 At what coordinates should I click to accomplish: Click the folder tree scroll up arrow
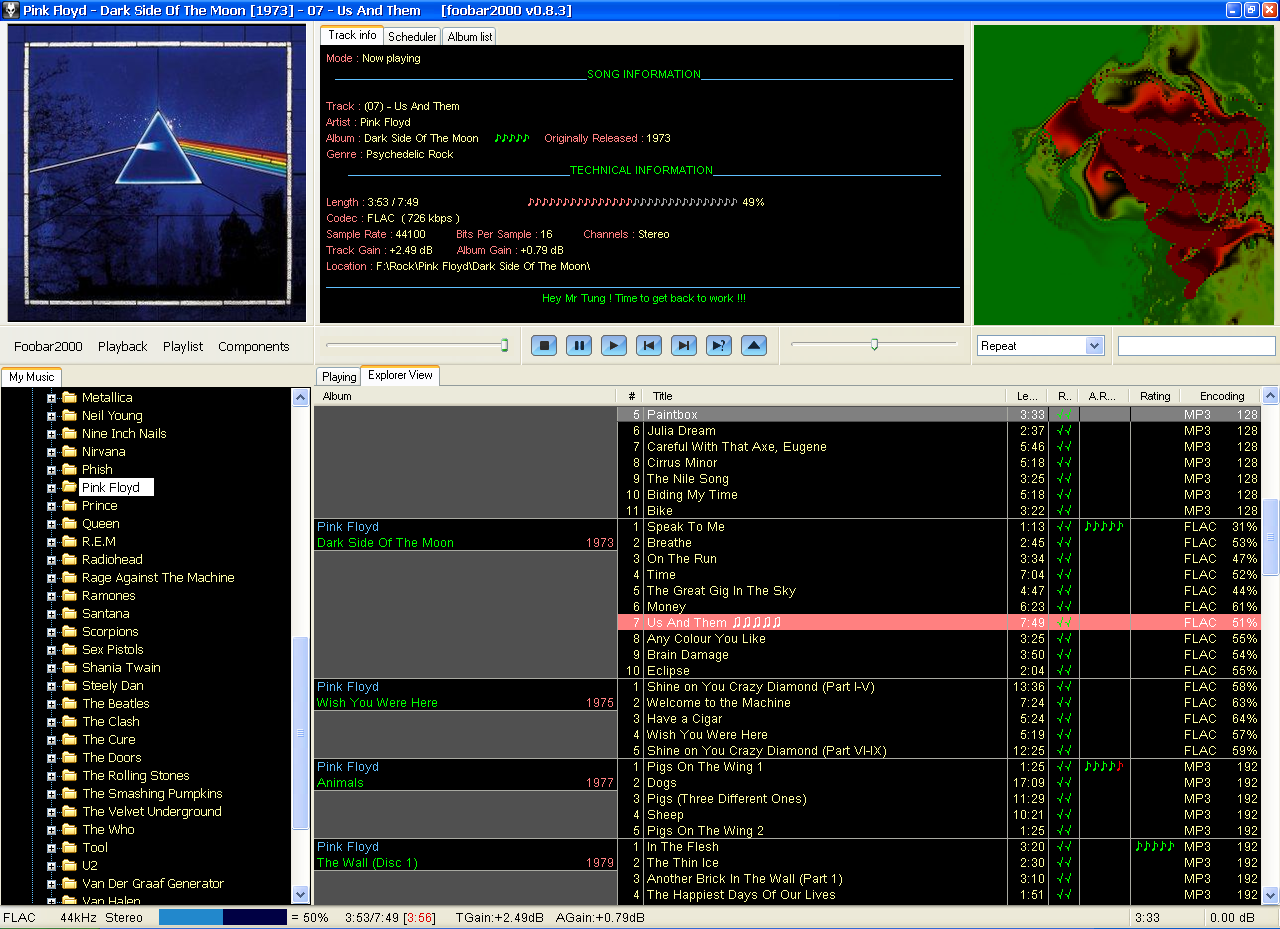pyautogui.click(x=301, y=397)
